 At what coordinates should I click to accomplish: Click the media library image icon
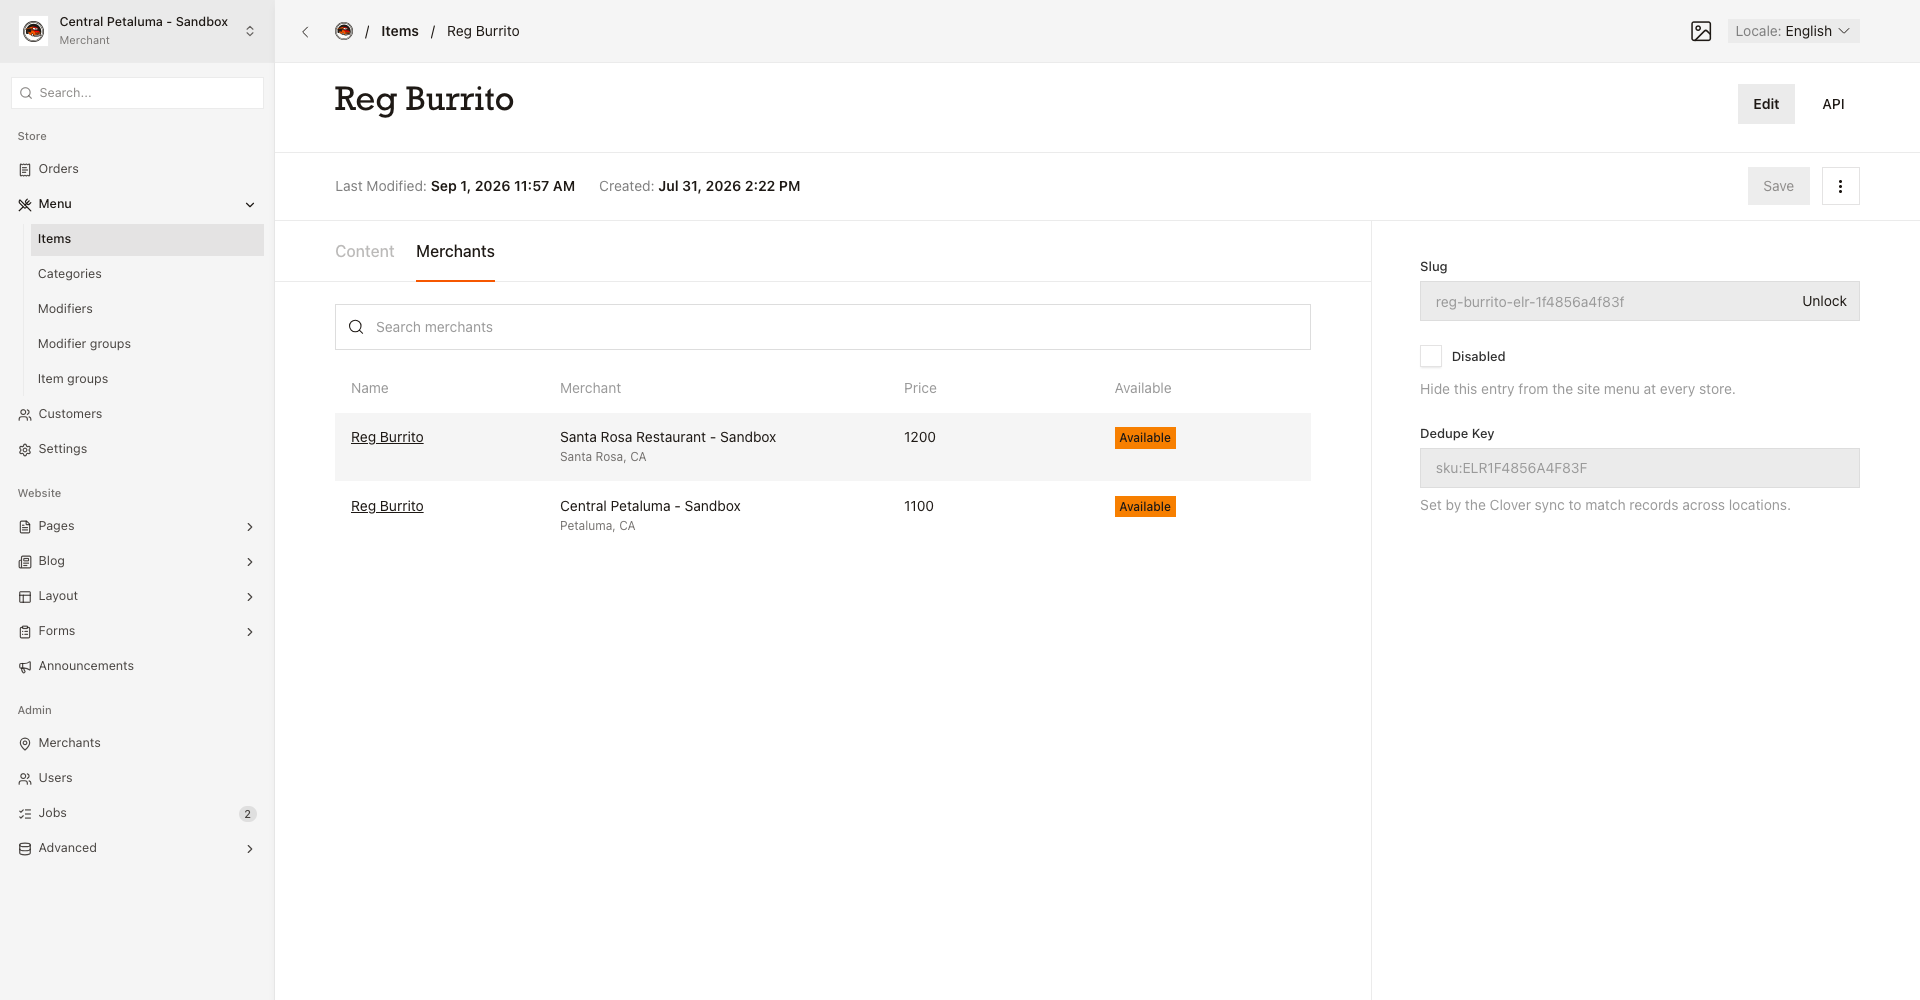click(x=1701, y=31)
